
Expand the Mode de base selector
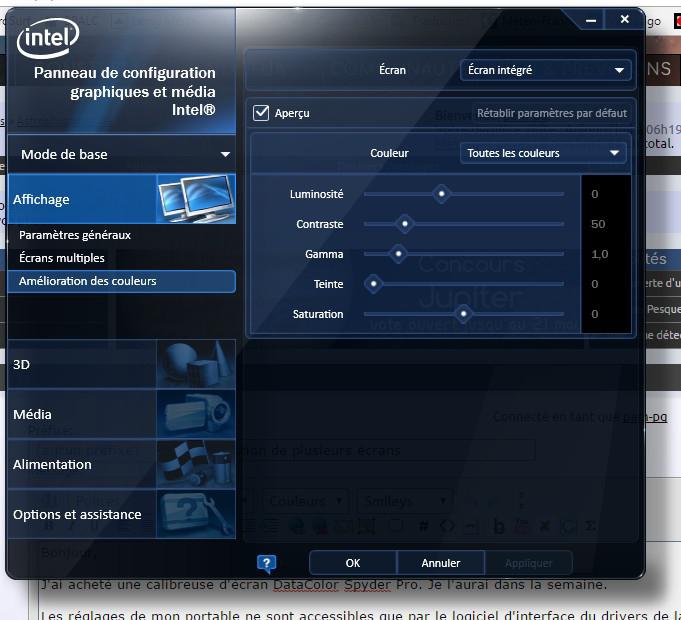(122, 154)
